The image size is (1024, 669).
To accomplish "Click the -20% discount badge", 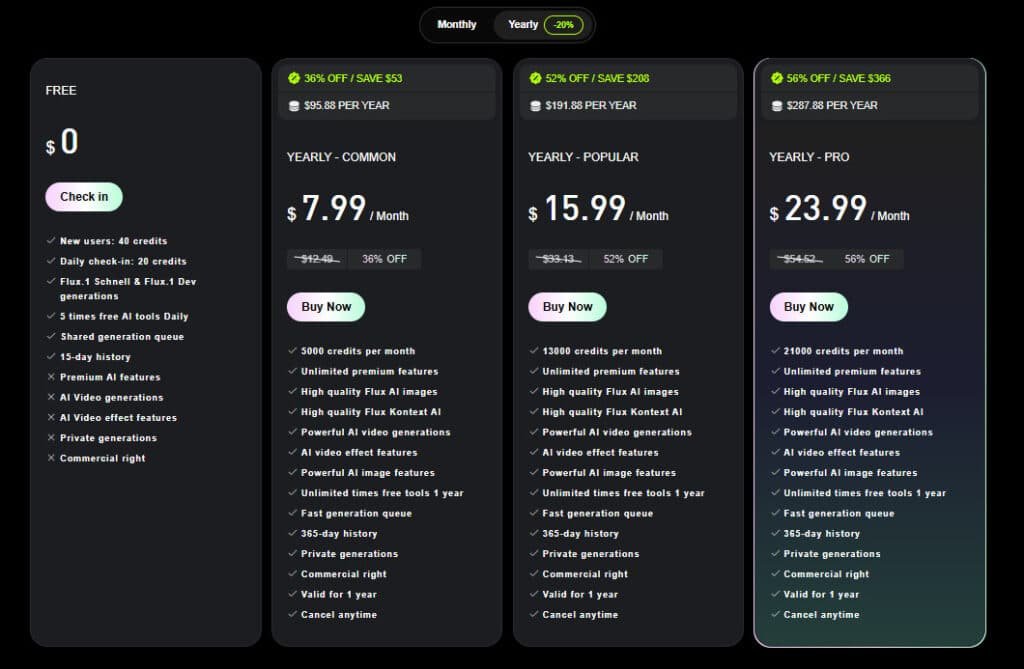I will click(564, 25).
